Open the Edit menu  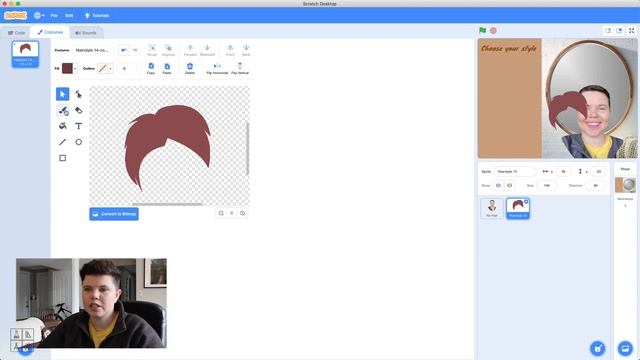click(x=69, y=16)
